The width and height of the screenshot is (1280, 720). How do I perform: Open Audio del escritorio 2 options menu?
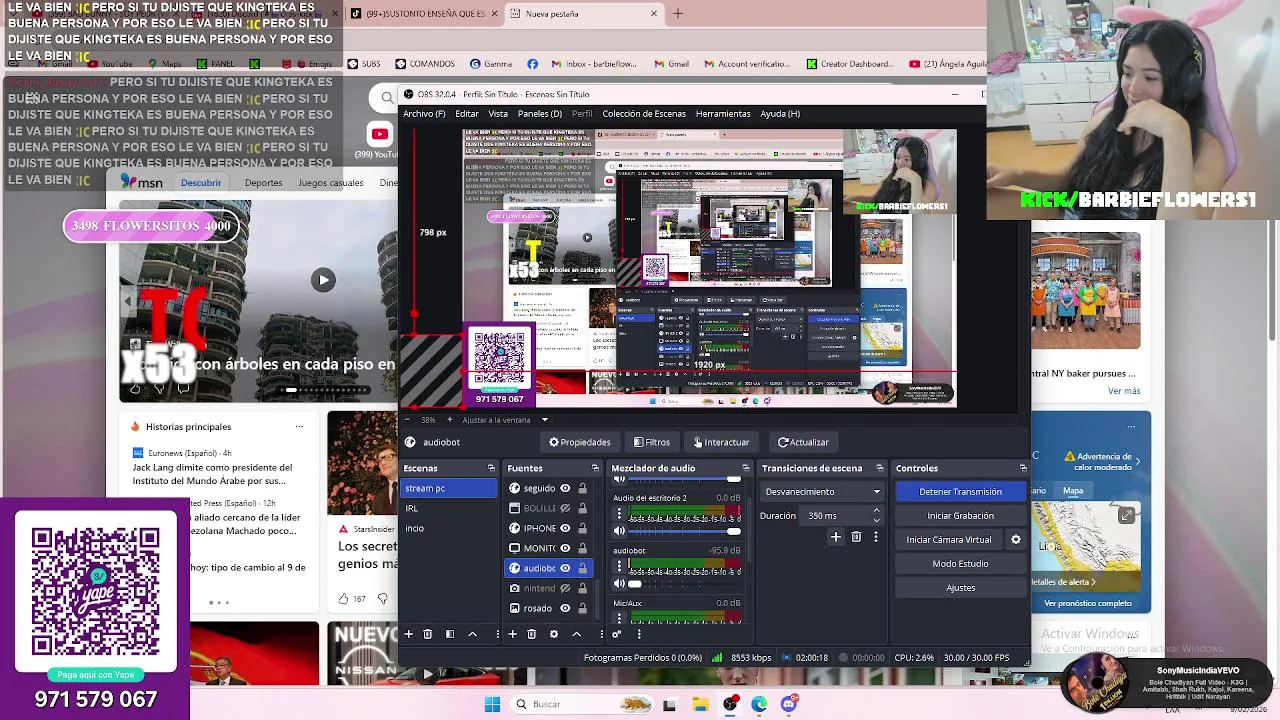(619, 513)
